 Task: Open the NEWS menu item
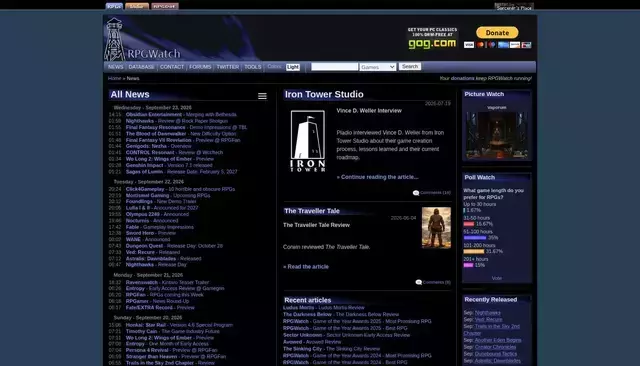click(116, 67)
